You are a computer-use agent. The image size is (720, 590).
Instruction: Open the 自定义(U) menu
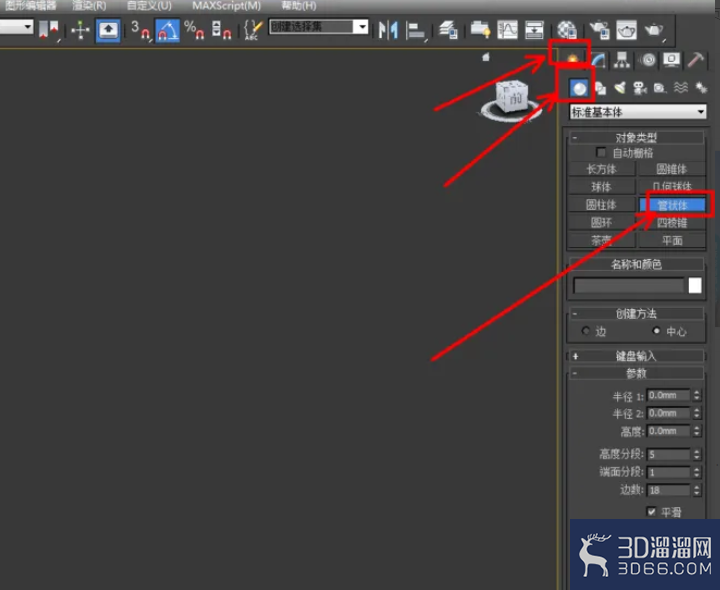[x=149, y=6]
